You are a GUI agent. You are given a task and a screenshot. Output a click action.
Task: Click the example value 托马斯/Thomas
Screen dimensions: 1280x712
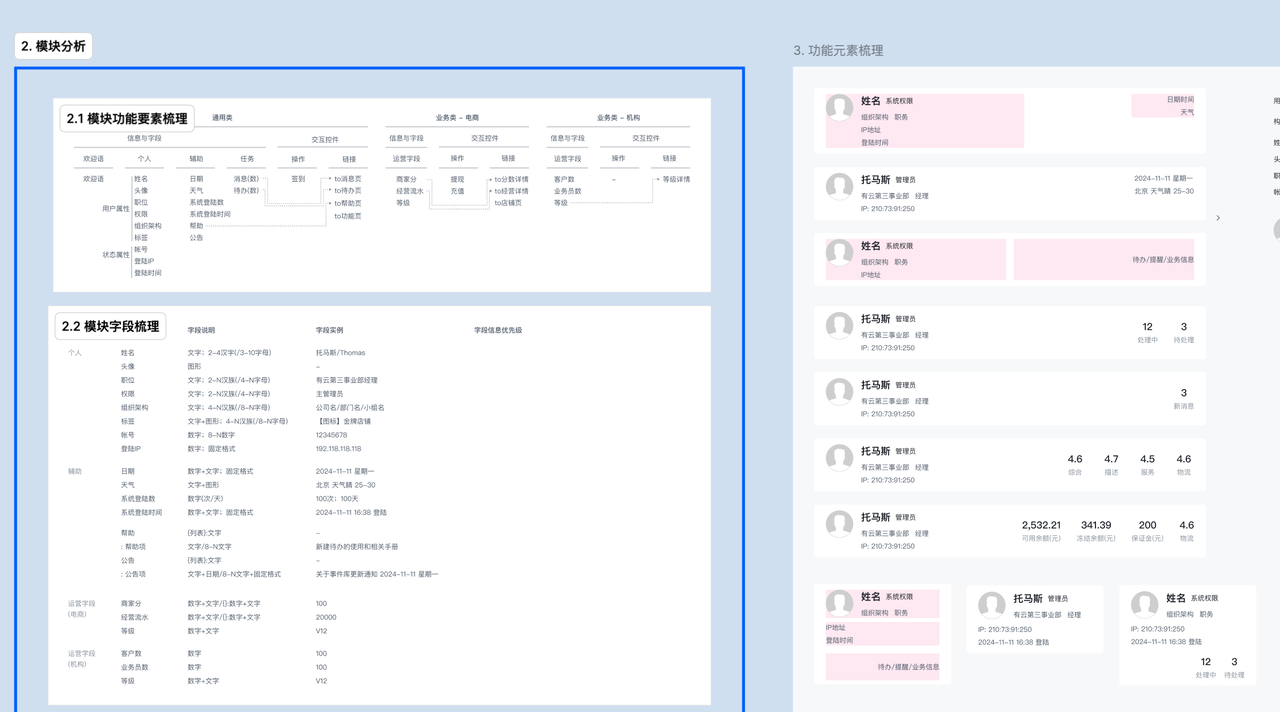pos(341,353)
